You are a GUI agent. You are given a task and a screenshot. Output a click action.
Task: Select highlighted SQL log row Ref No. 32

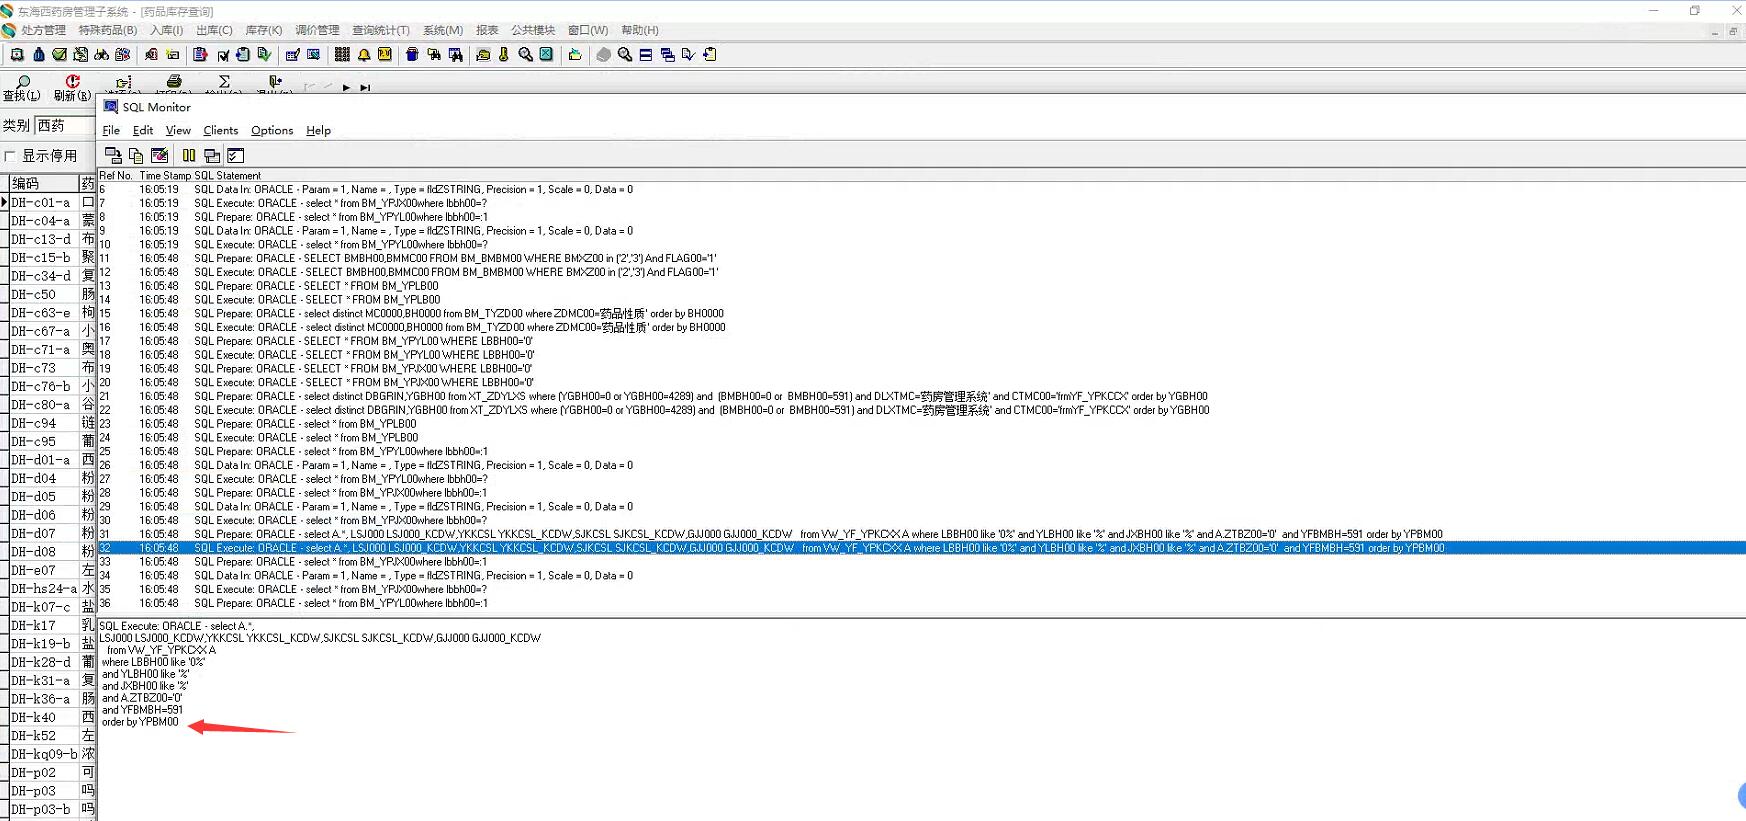[x=921, y=548]
